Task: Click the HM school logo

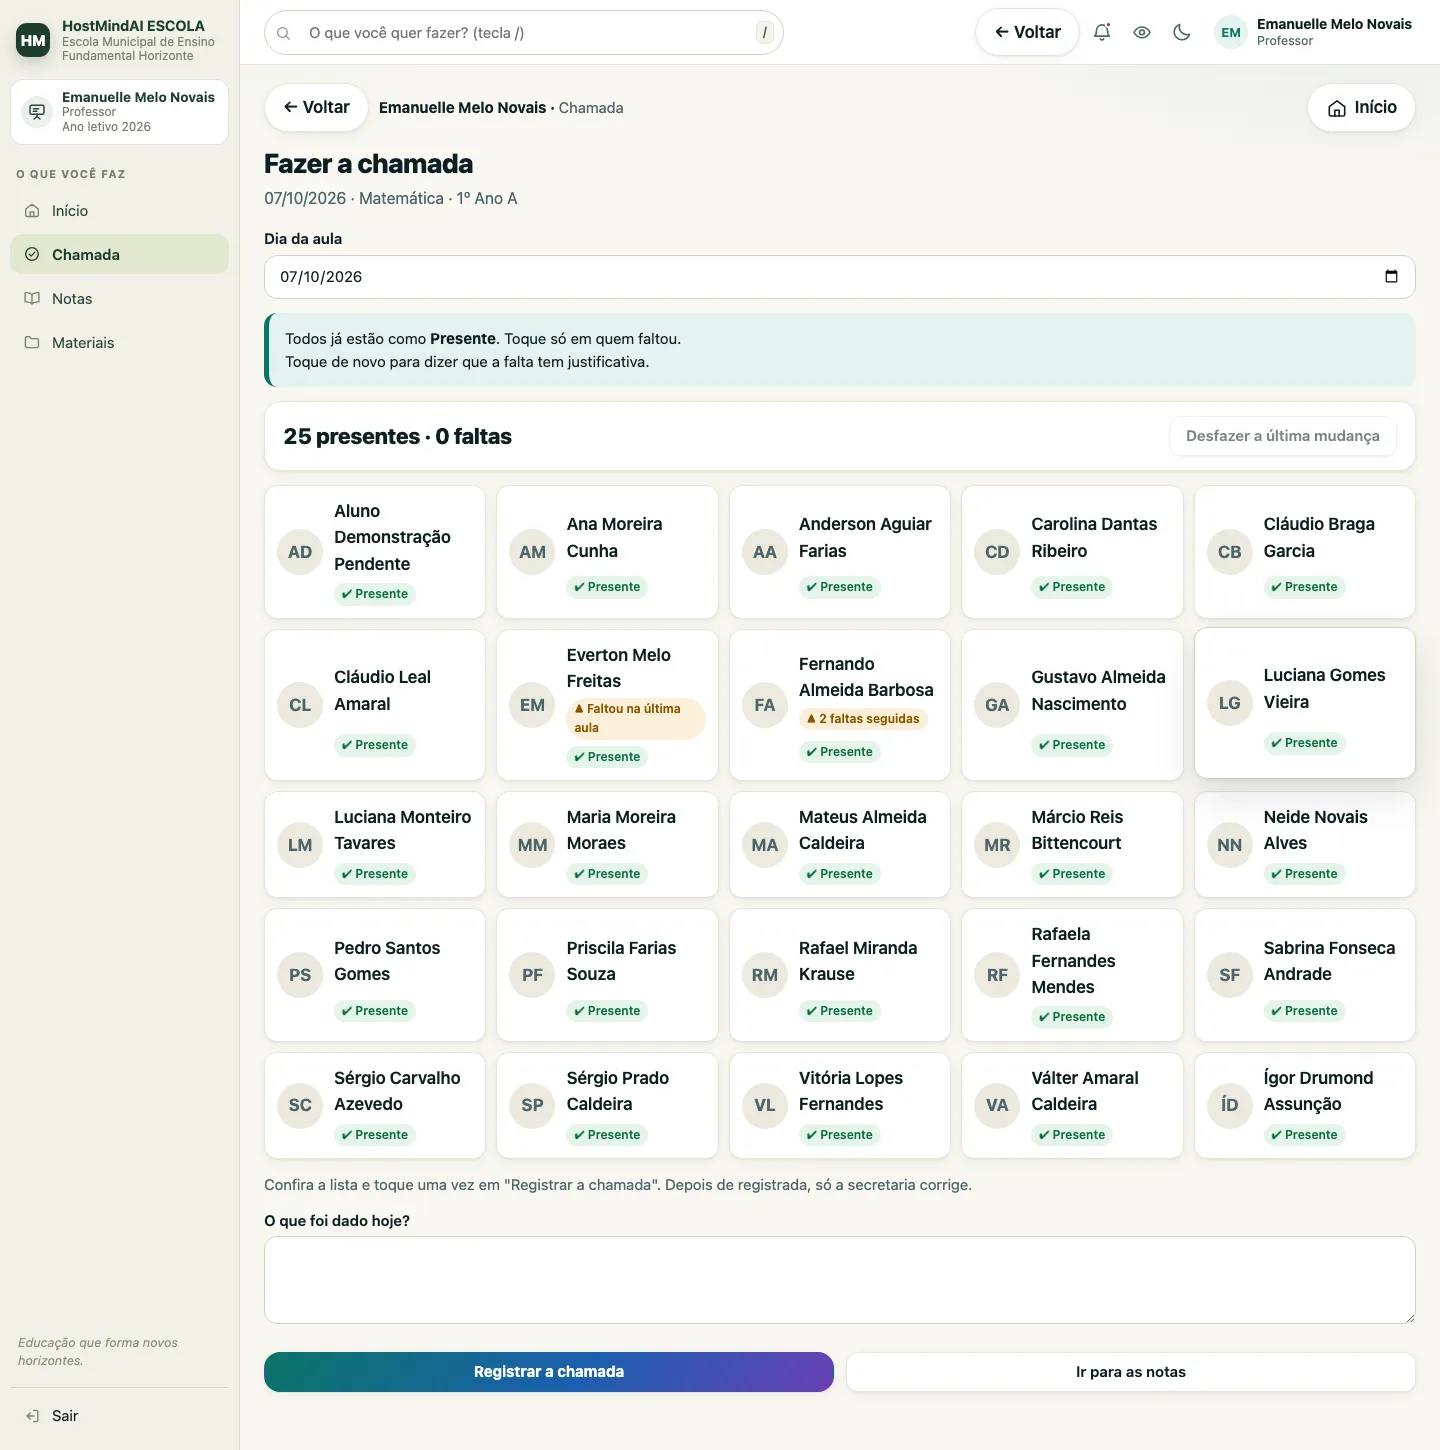Action: pyautogui.click(x=33, y=40)
